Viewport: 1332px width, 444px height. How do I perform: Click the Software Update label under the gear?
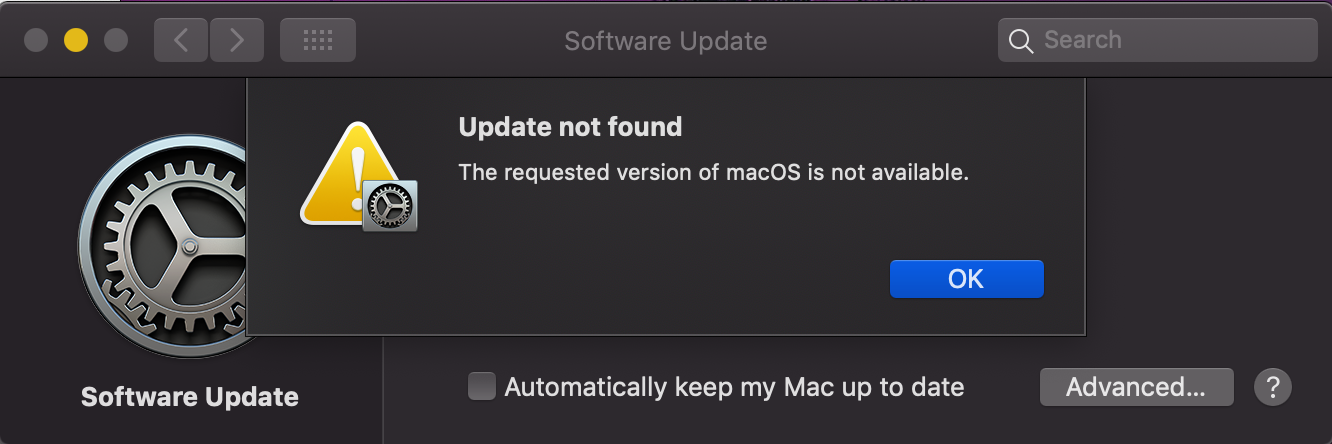coord(190,397)
